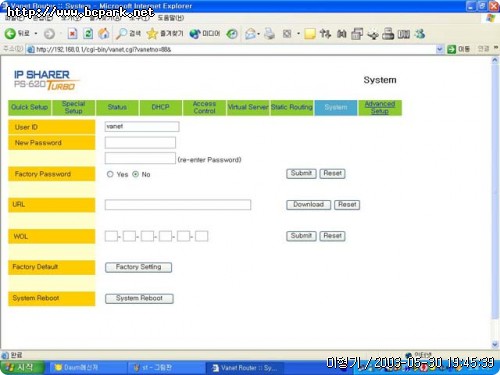Select the System tab
Screen dimensions: 500x375
336,107
